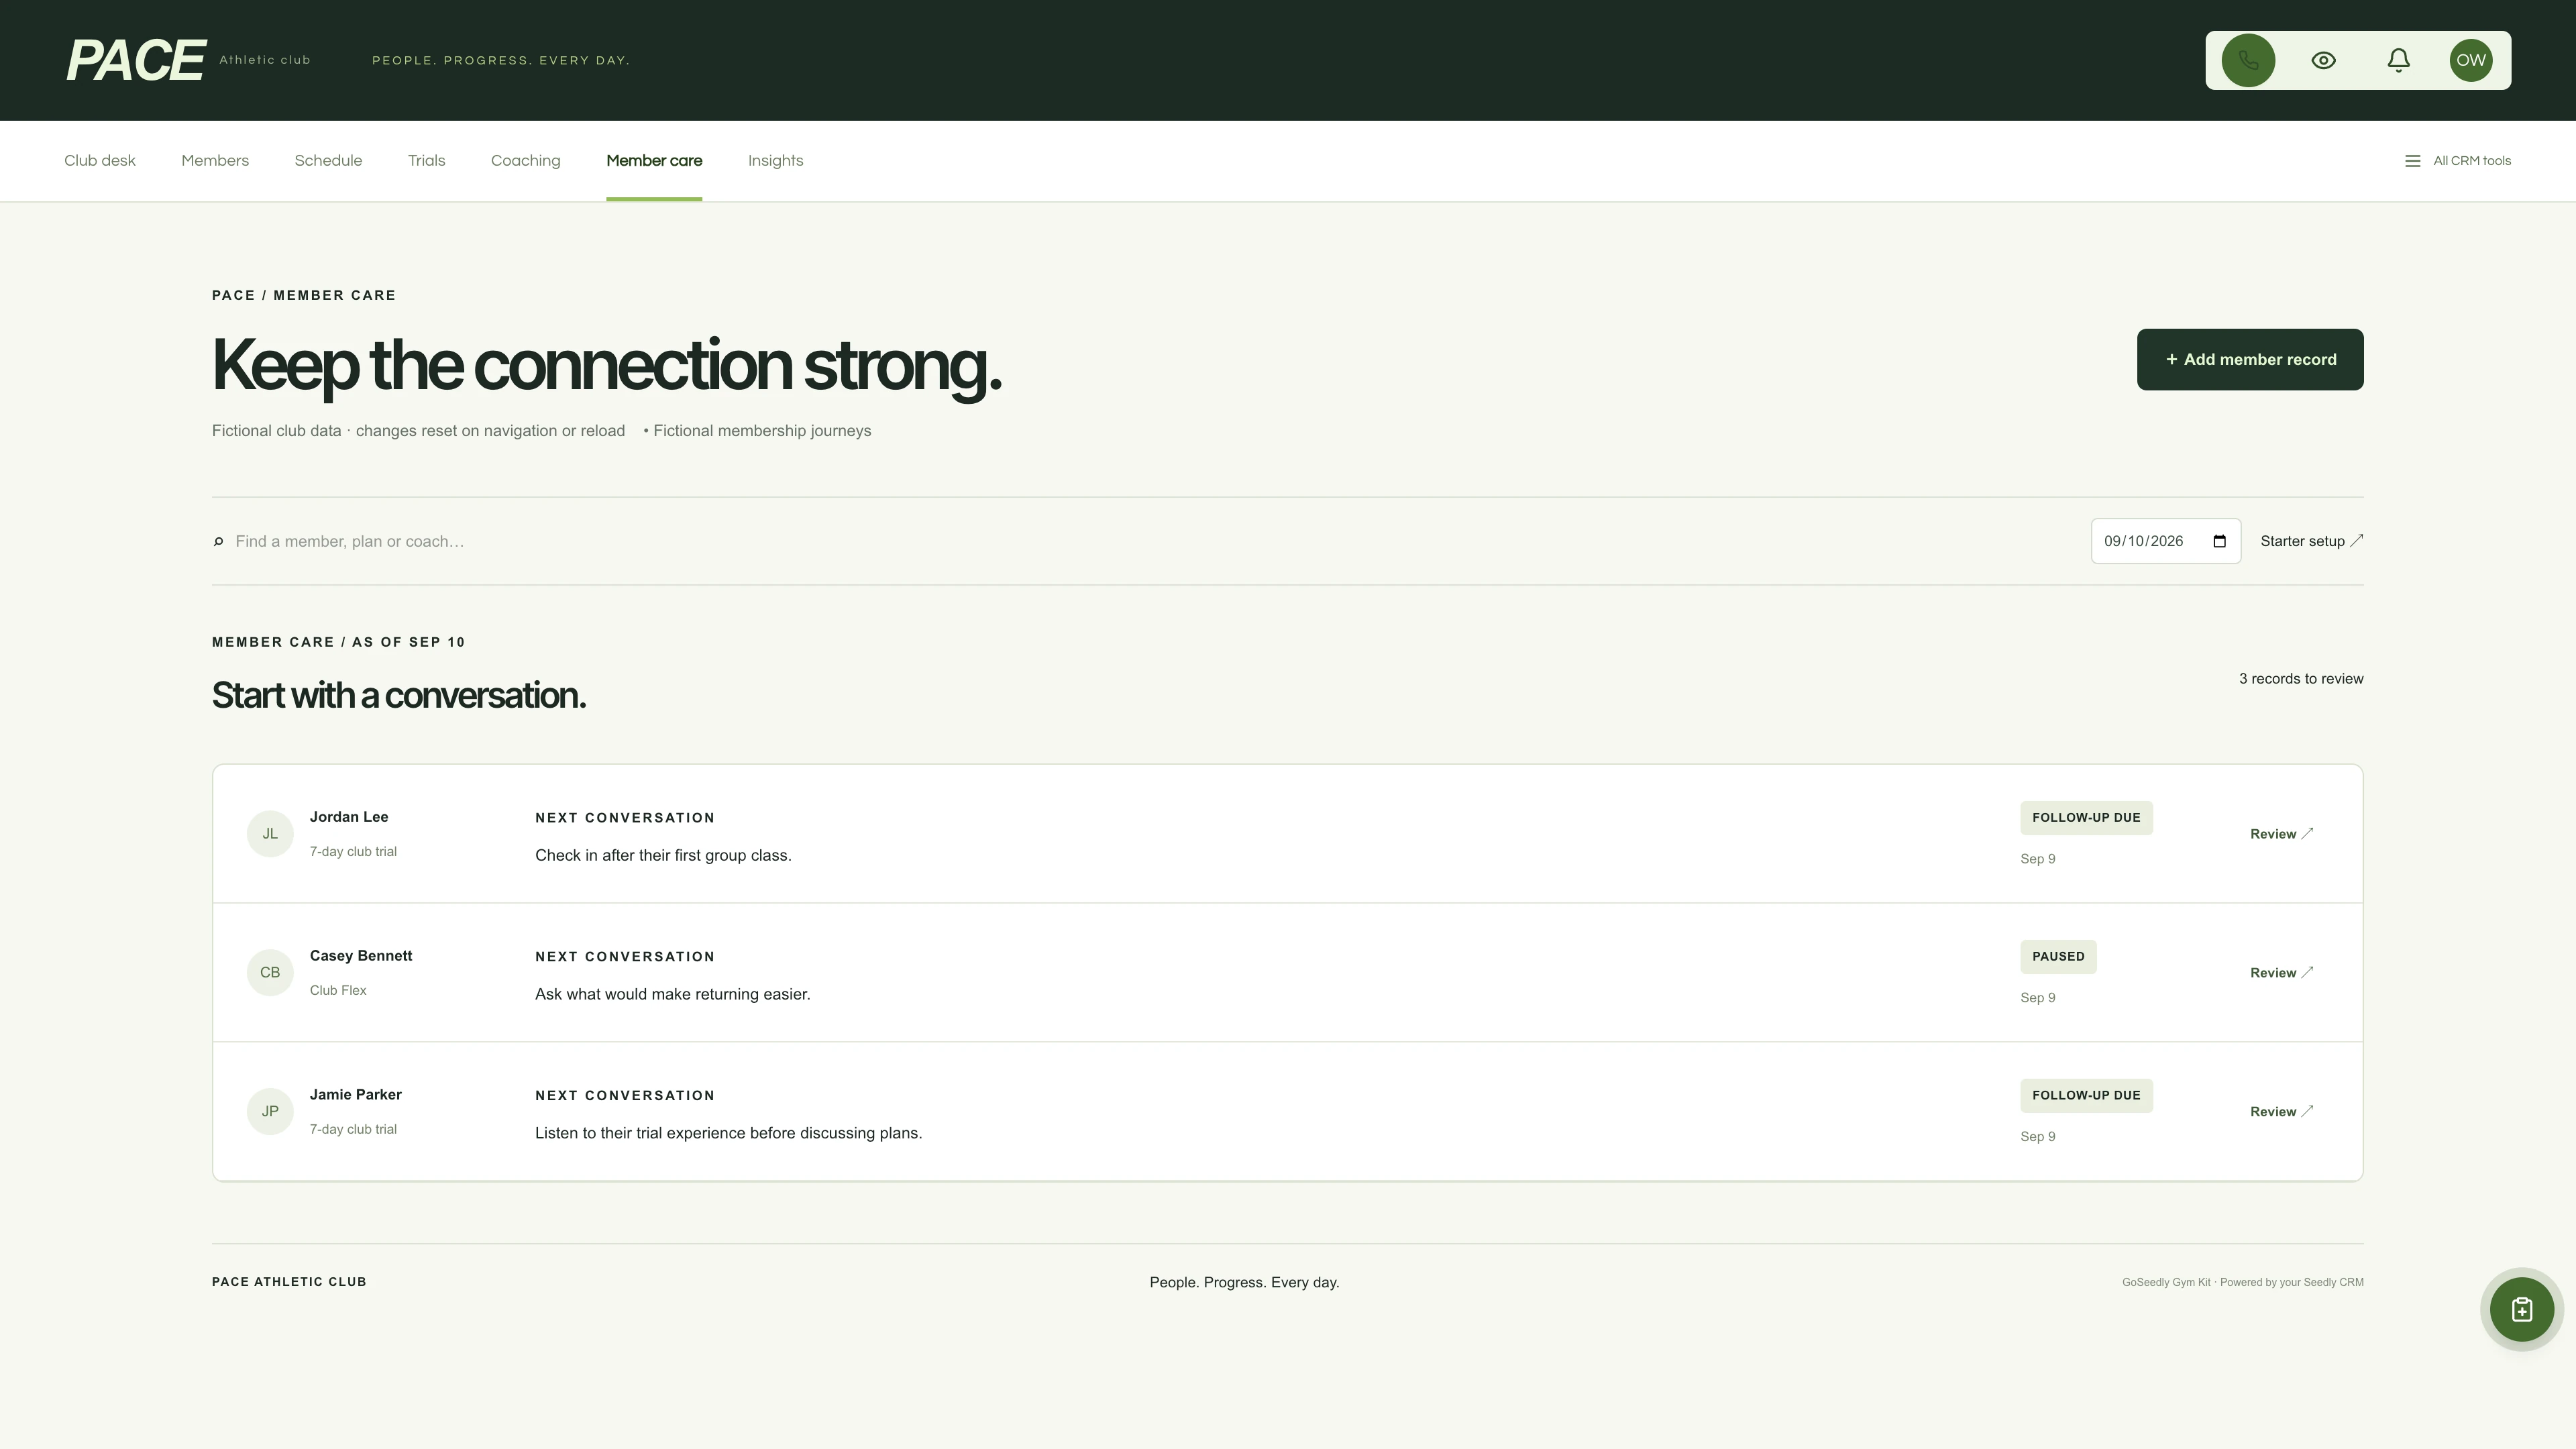Toggle the eye visibility icon in header
Image resolution: width=2576 pixels, height=1449 pixels.
(x=2323, y=60)
